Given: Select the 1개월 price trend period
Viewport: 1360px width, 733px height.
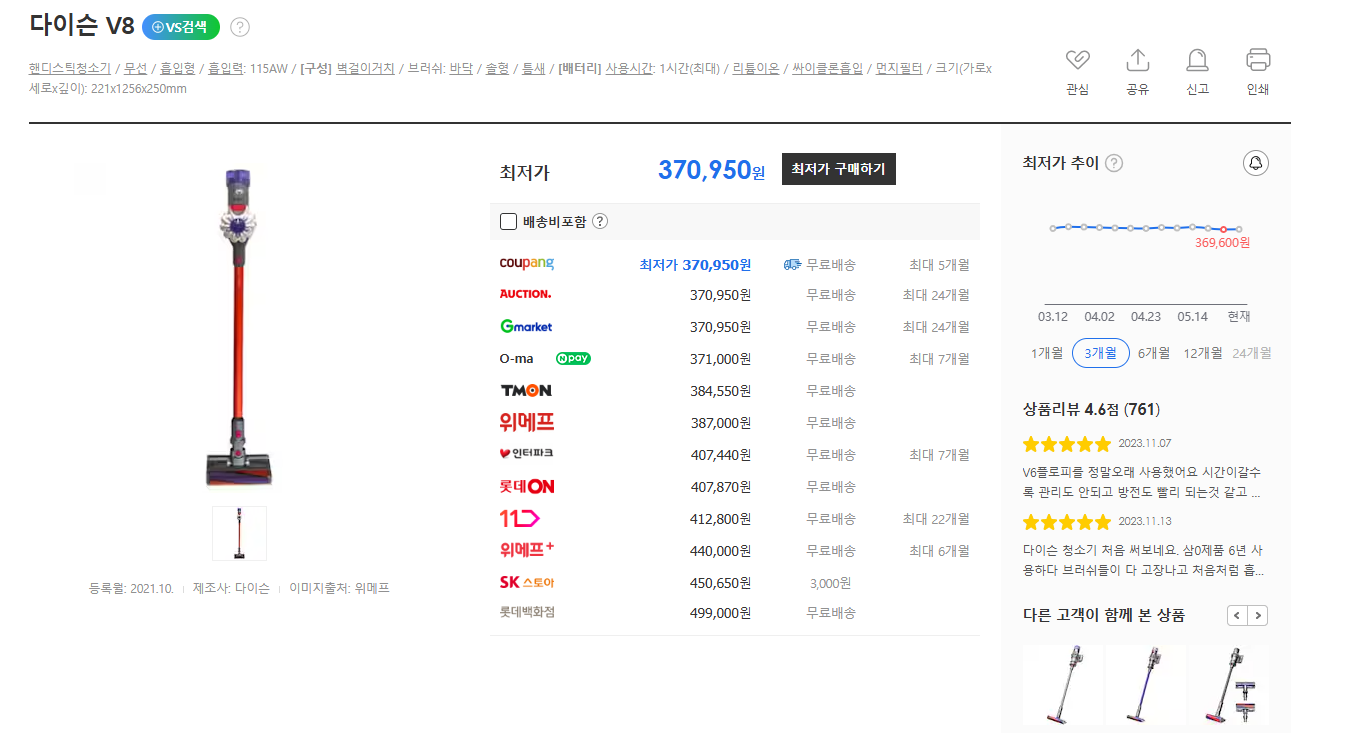Looking at the screenshot, I should 1046,353.
